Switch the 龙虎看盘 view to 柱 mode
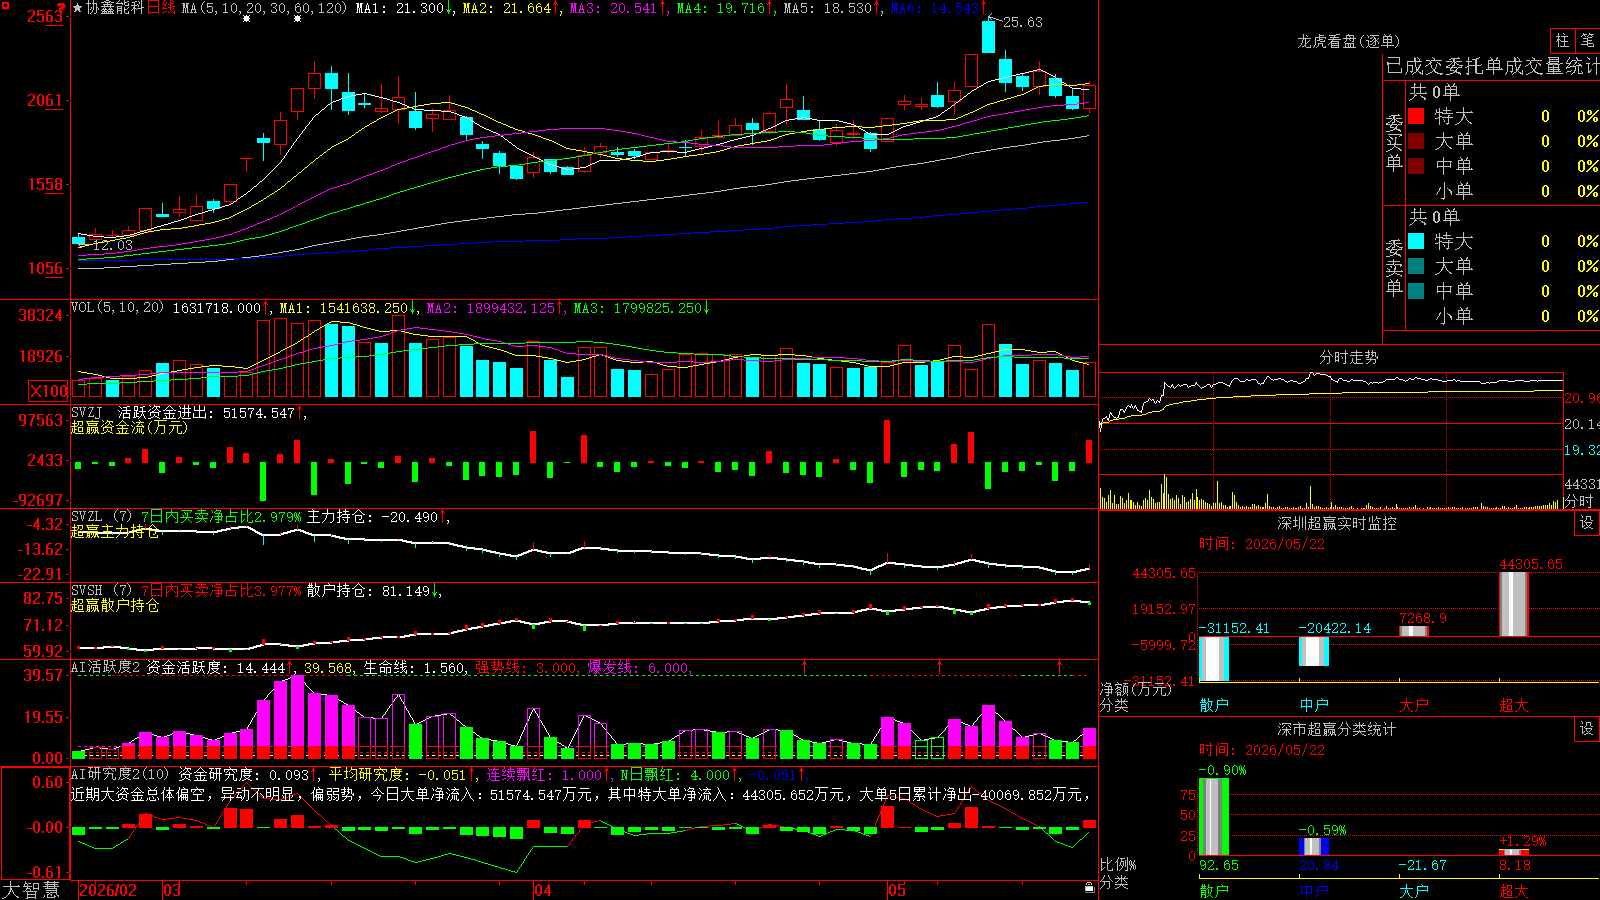1600x900 pixels. (x=1562, y=41)
